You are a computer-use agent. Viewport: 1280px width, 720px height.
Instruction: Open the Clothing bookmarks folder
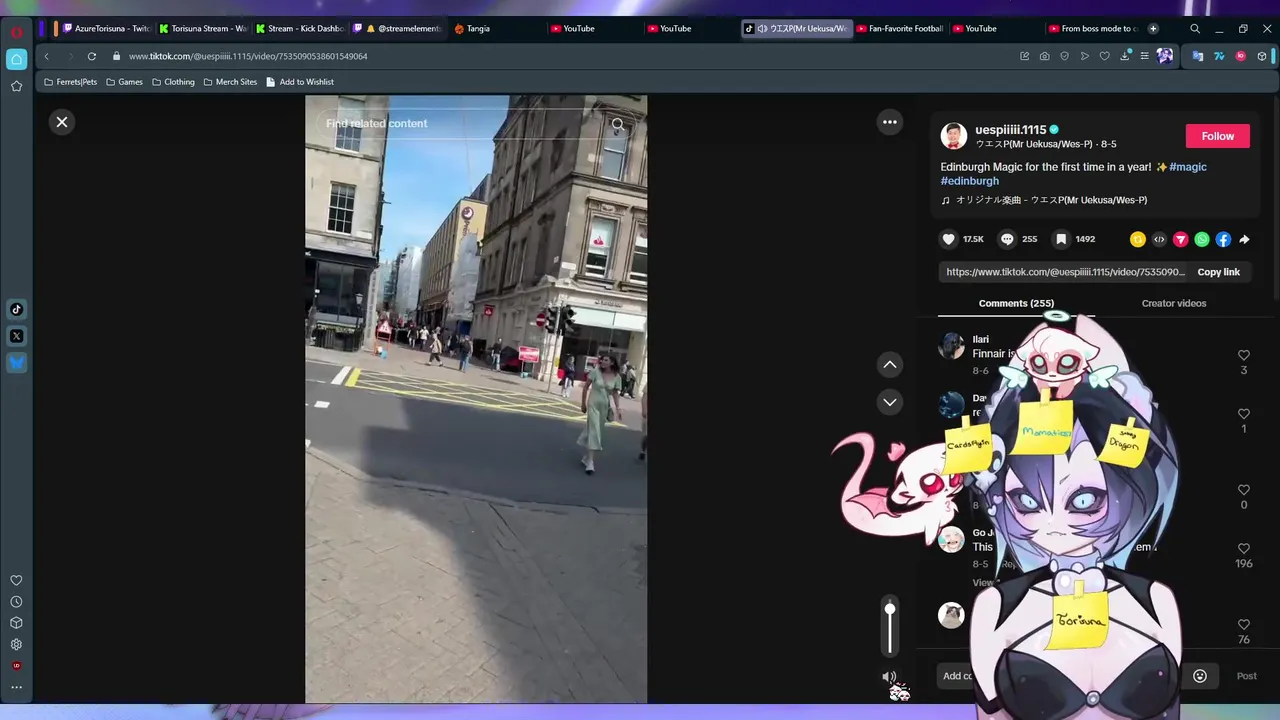[173, 82]
